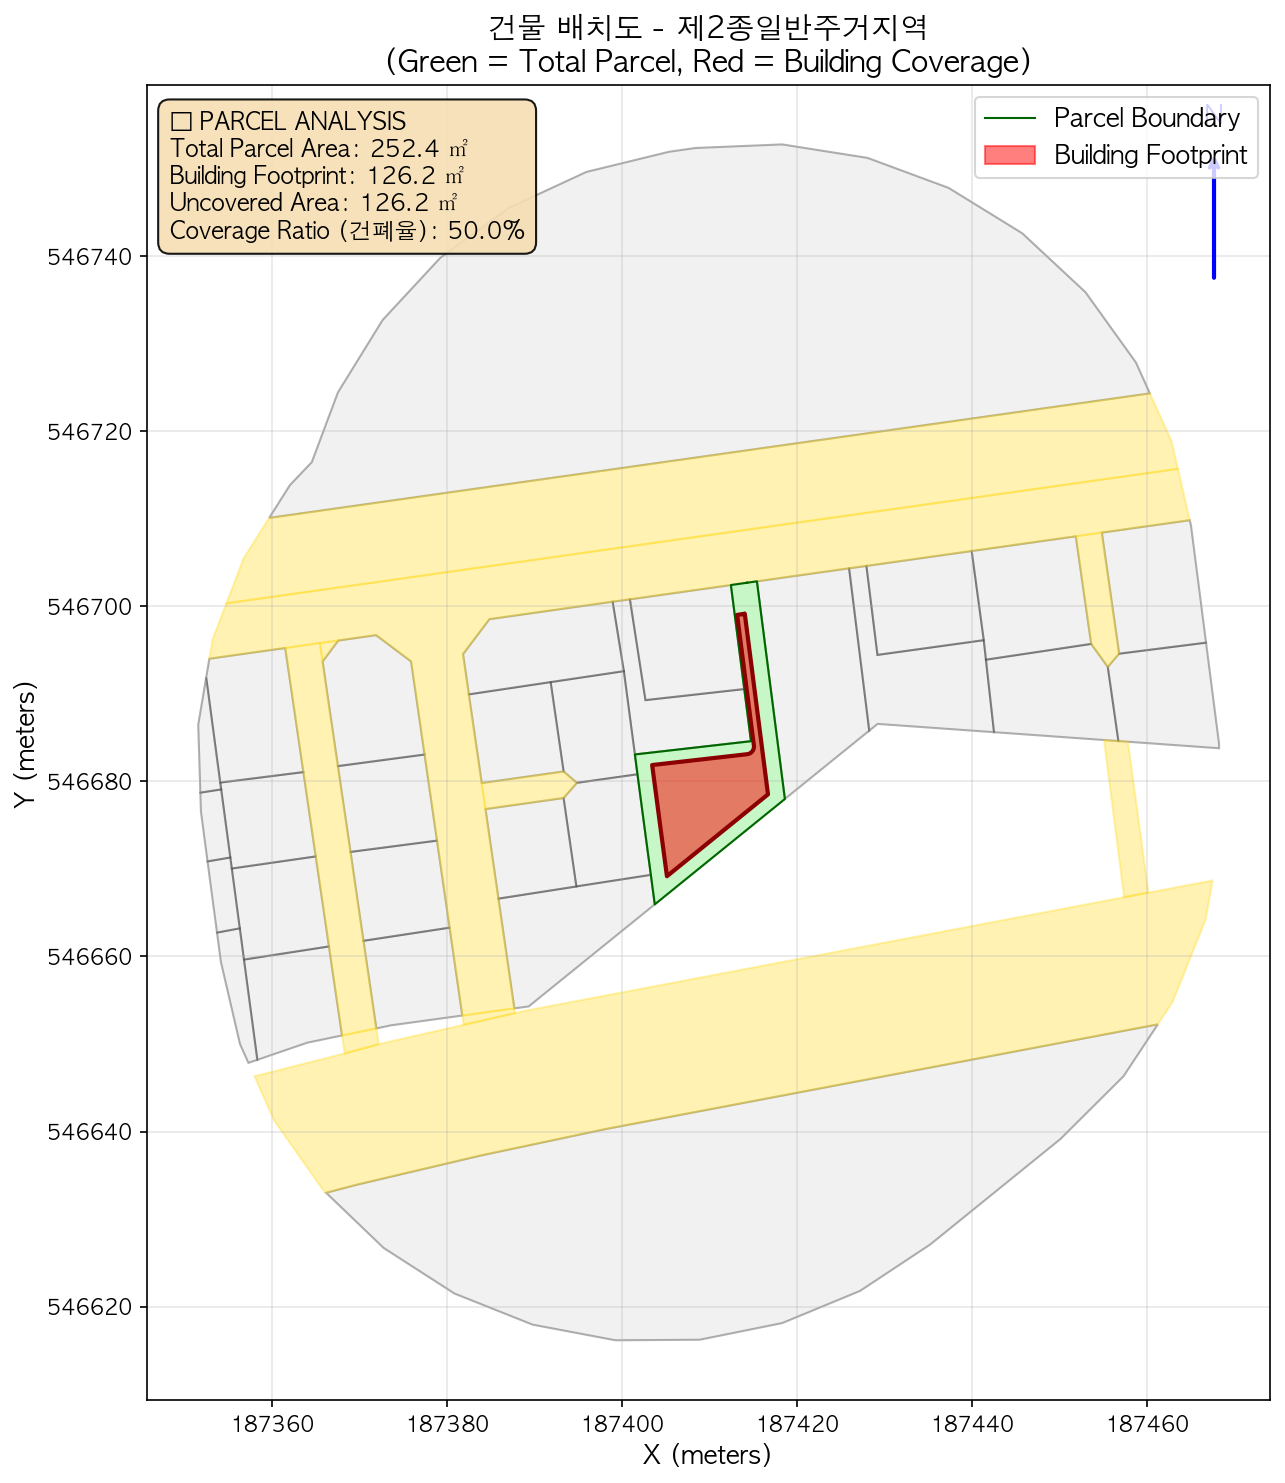1285x1483 pixels.
Task: Click the Coverage Ratio 50.0% text
Action: [x=346, y=231]
